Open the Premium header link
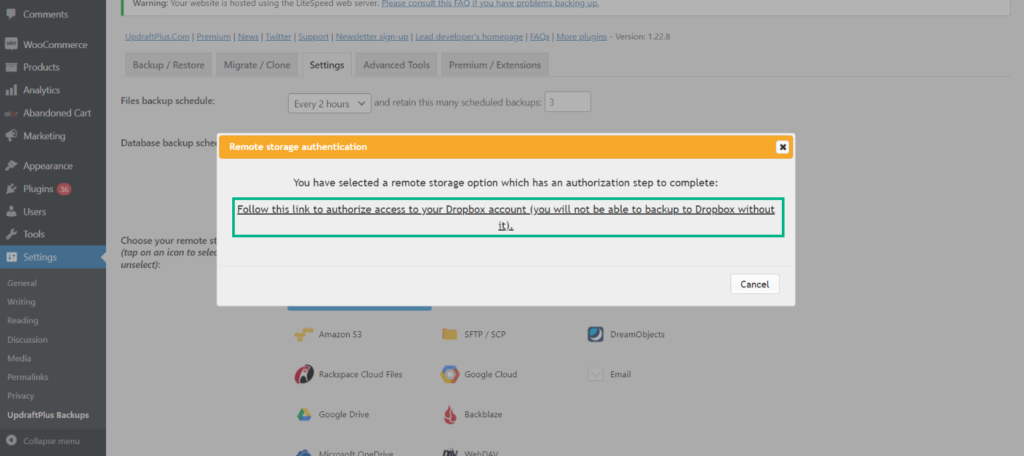Image resolution: width=1024 pixels, height=456 pixels. (214, 37)
